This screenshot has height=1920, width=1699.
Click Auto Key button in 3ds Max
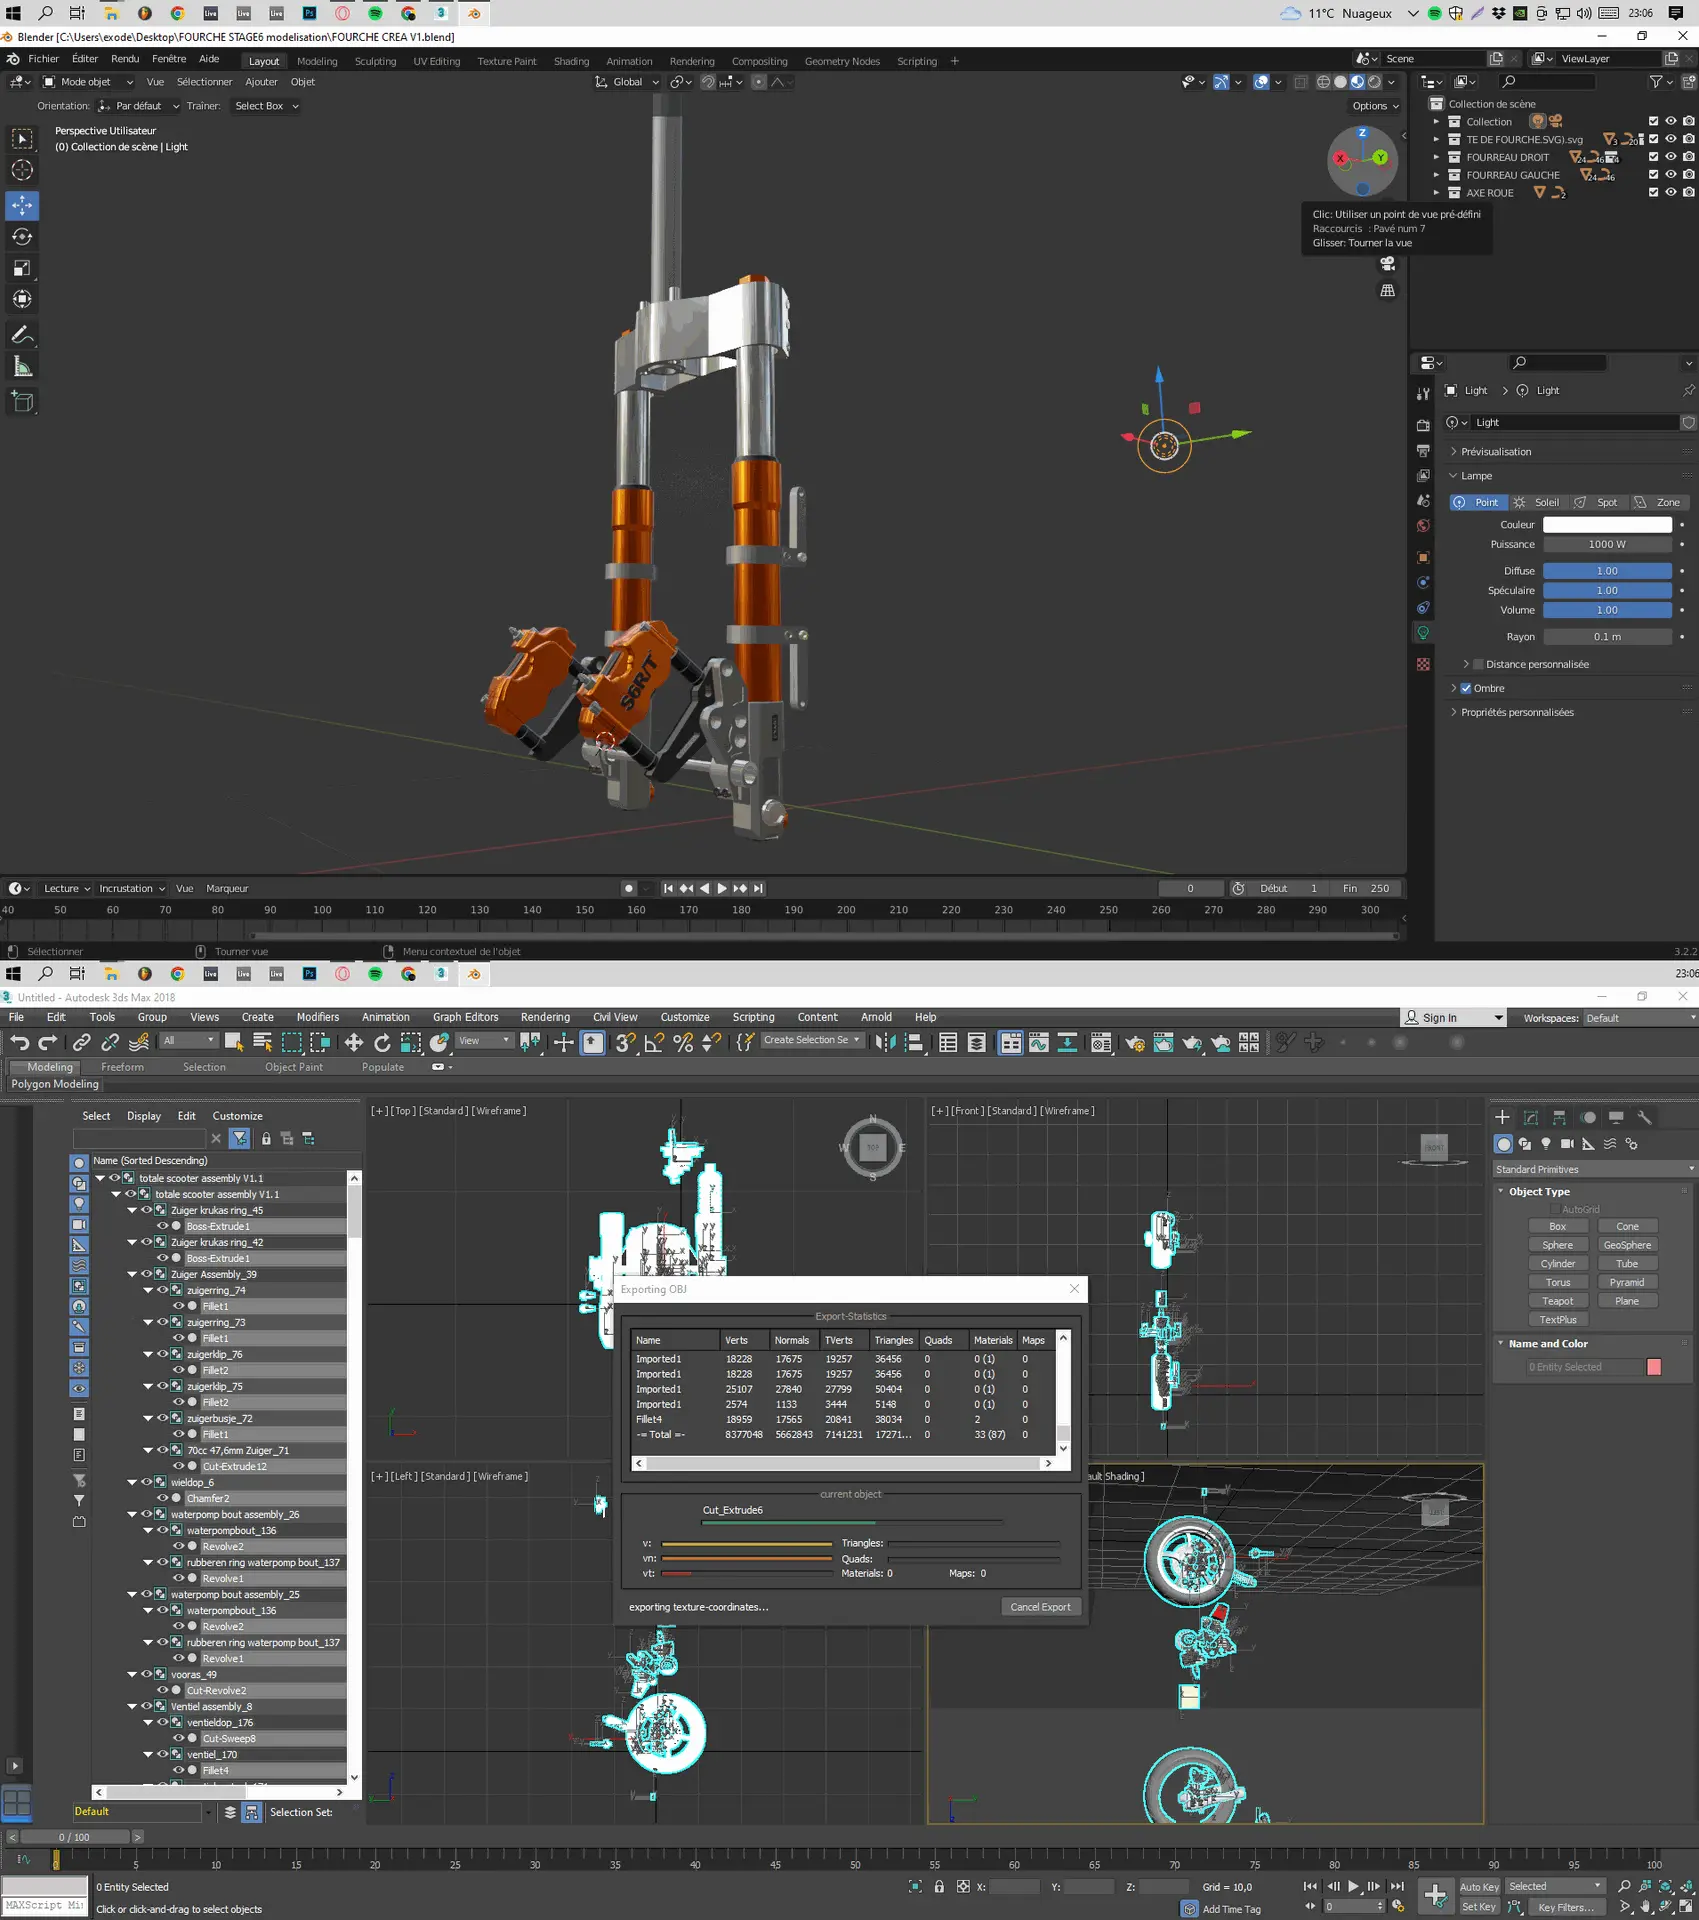[1479, 1887]
